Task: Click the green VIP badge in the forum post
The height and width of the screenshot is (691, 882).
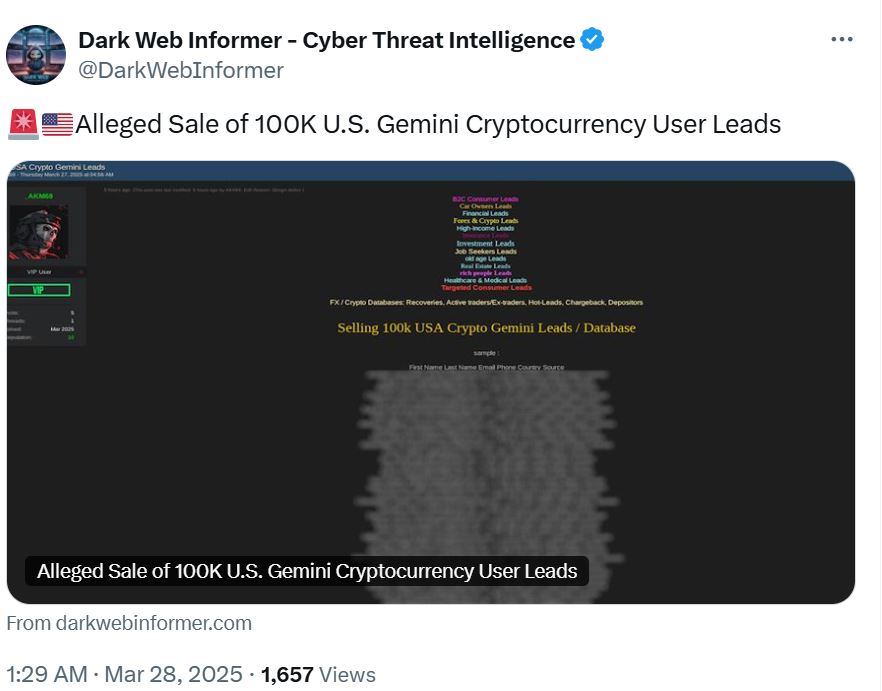Action: coord(39,290)
